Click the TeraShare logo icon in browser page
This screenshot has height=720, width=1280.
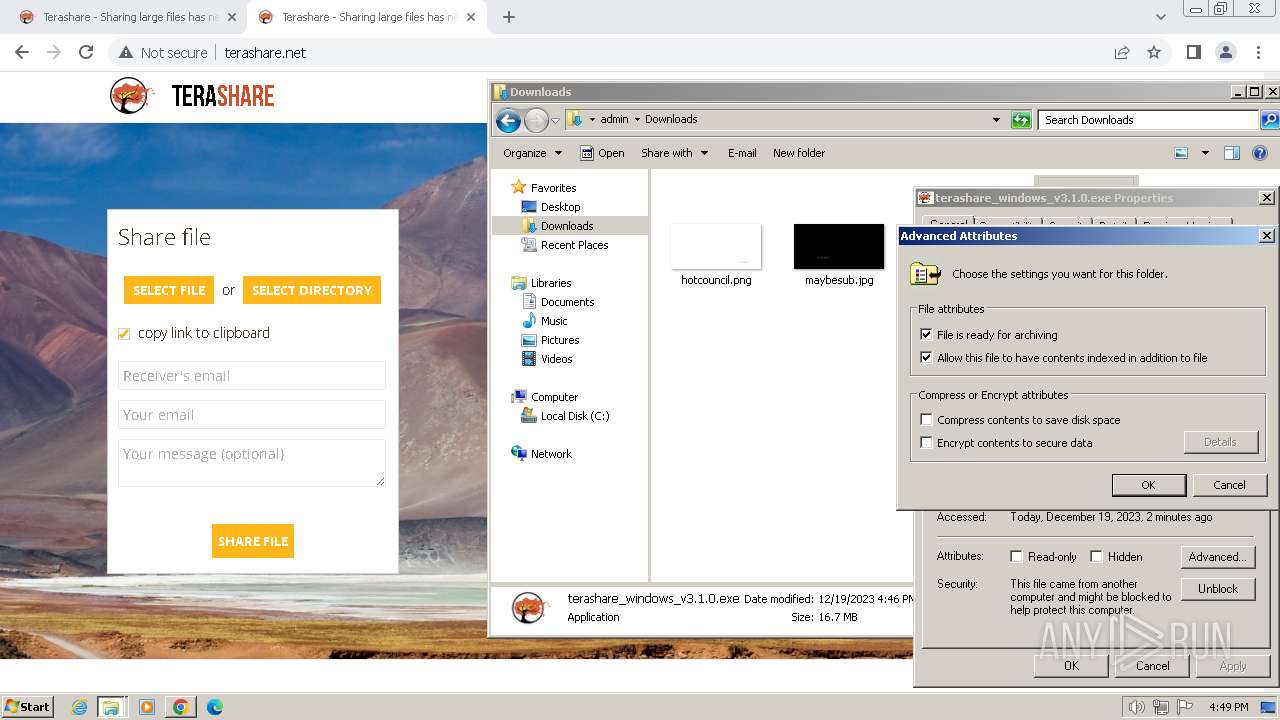click(x=131, y=96)
